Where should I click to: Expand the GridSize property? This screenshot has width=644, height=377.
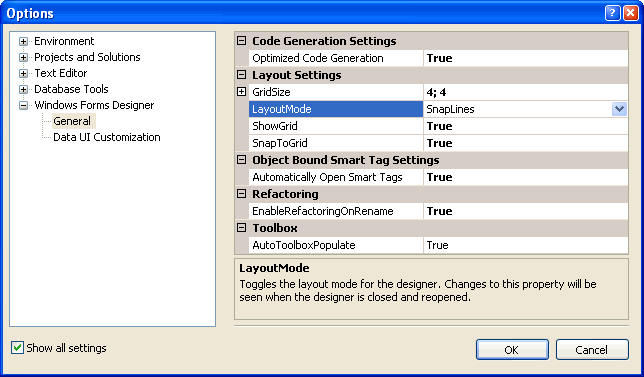242,92
